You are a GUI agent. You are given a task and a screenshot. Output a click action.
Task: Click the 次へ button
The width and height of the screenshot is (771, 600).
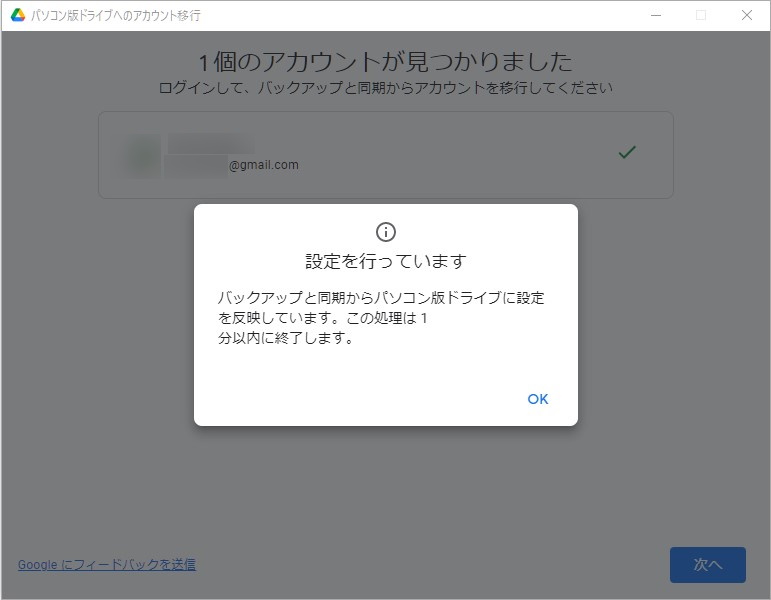coord(708,565)
